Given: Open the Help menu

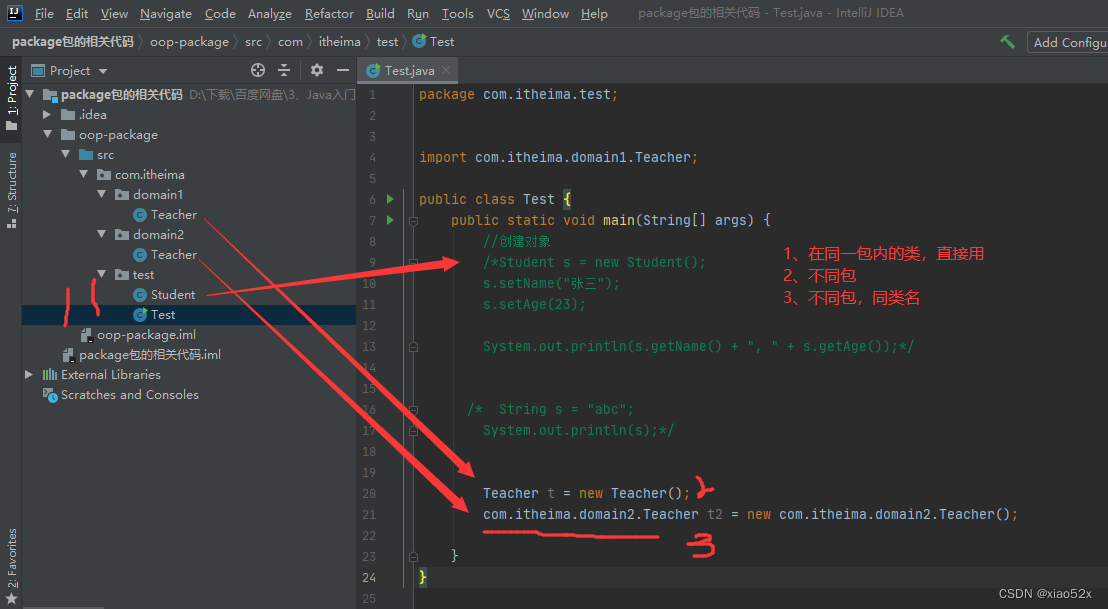Looking at the screenshot, I should [594, 13].
